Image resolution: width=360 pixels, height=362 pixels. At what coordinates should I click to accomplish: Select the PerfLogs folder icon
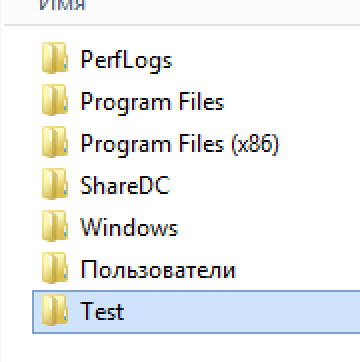[x=55, y=58]
